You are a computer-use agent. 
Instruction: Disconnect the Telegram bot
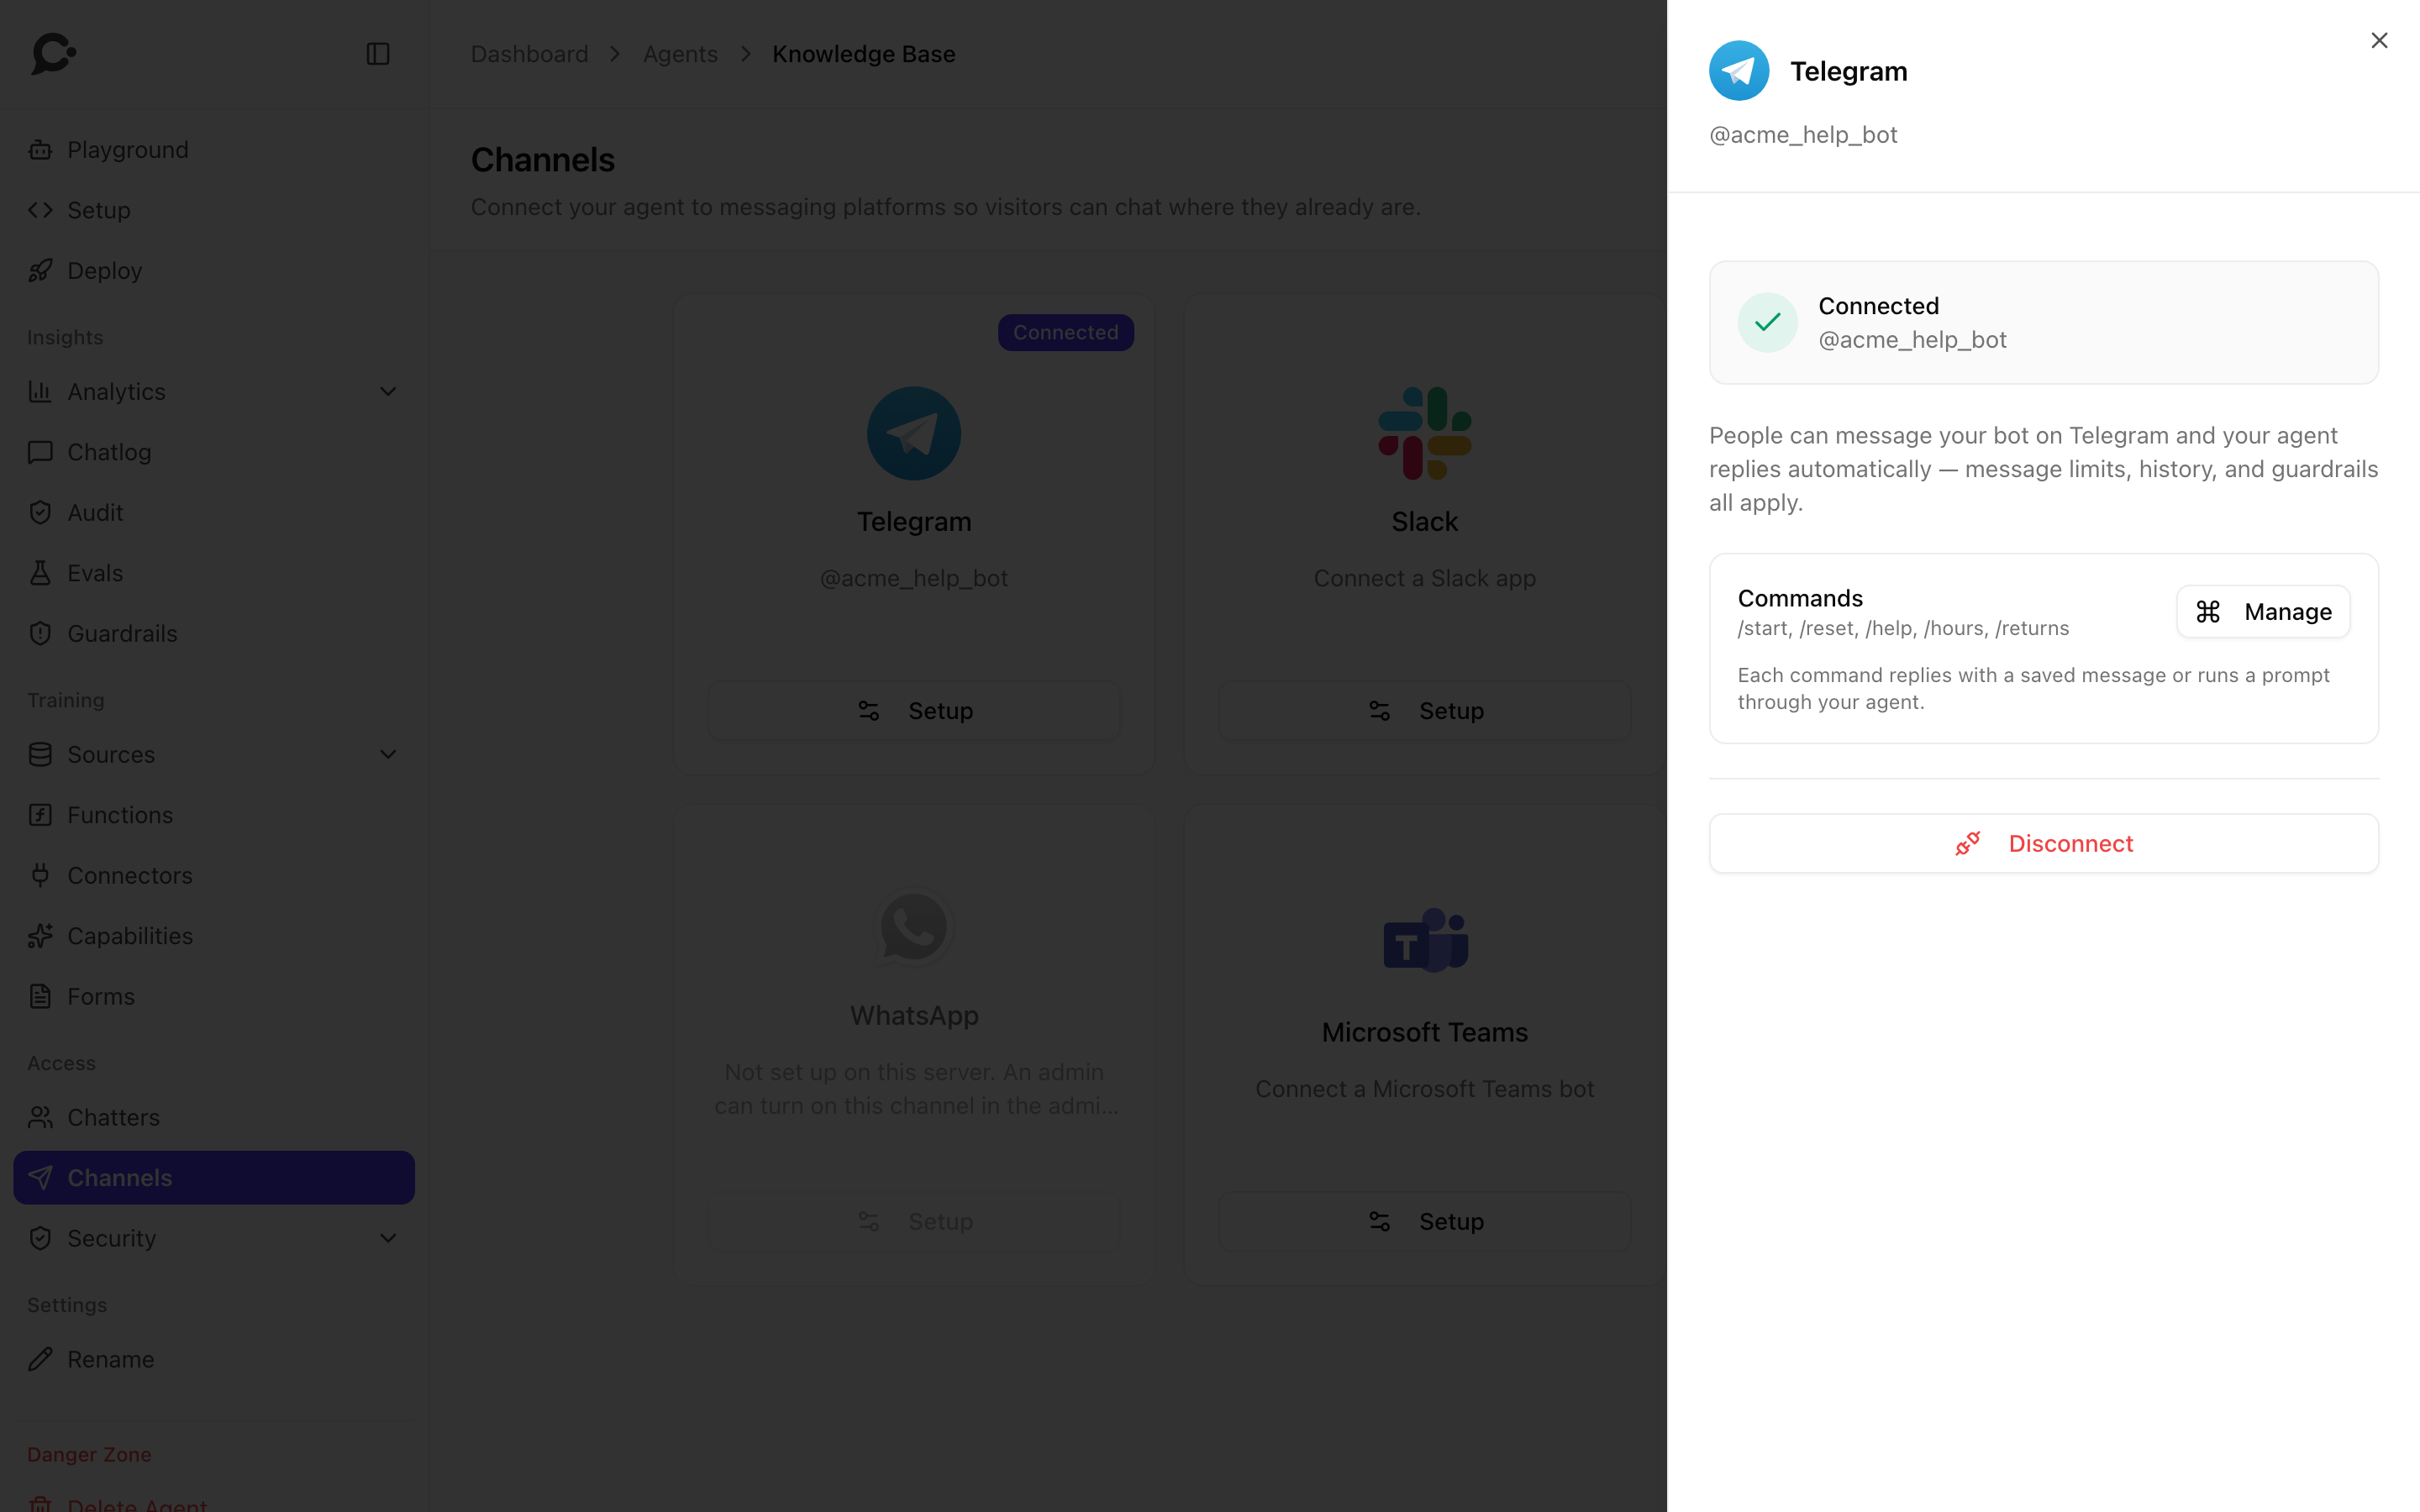click(x=2043, y=843)
